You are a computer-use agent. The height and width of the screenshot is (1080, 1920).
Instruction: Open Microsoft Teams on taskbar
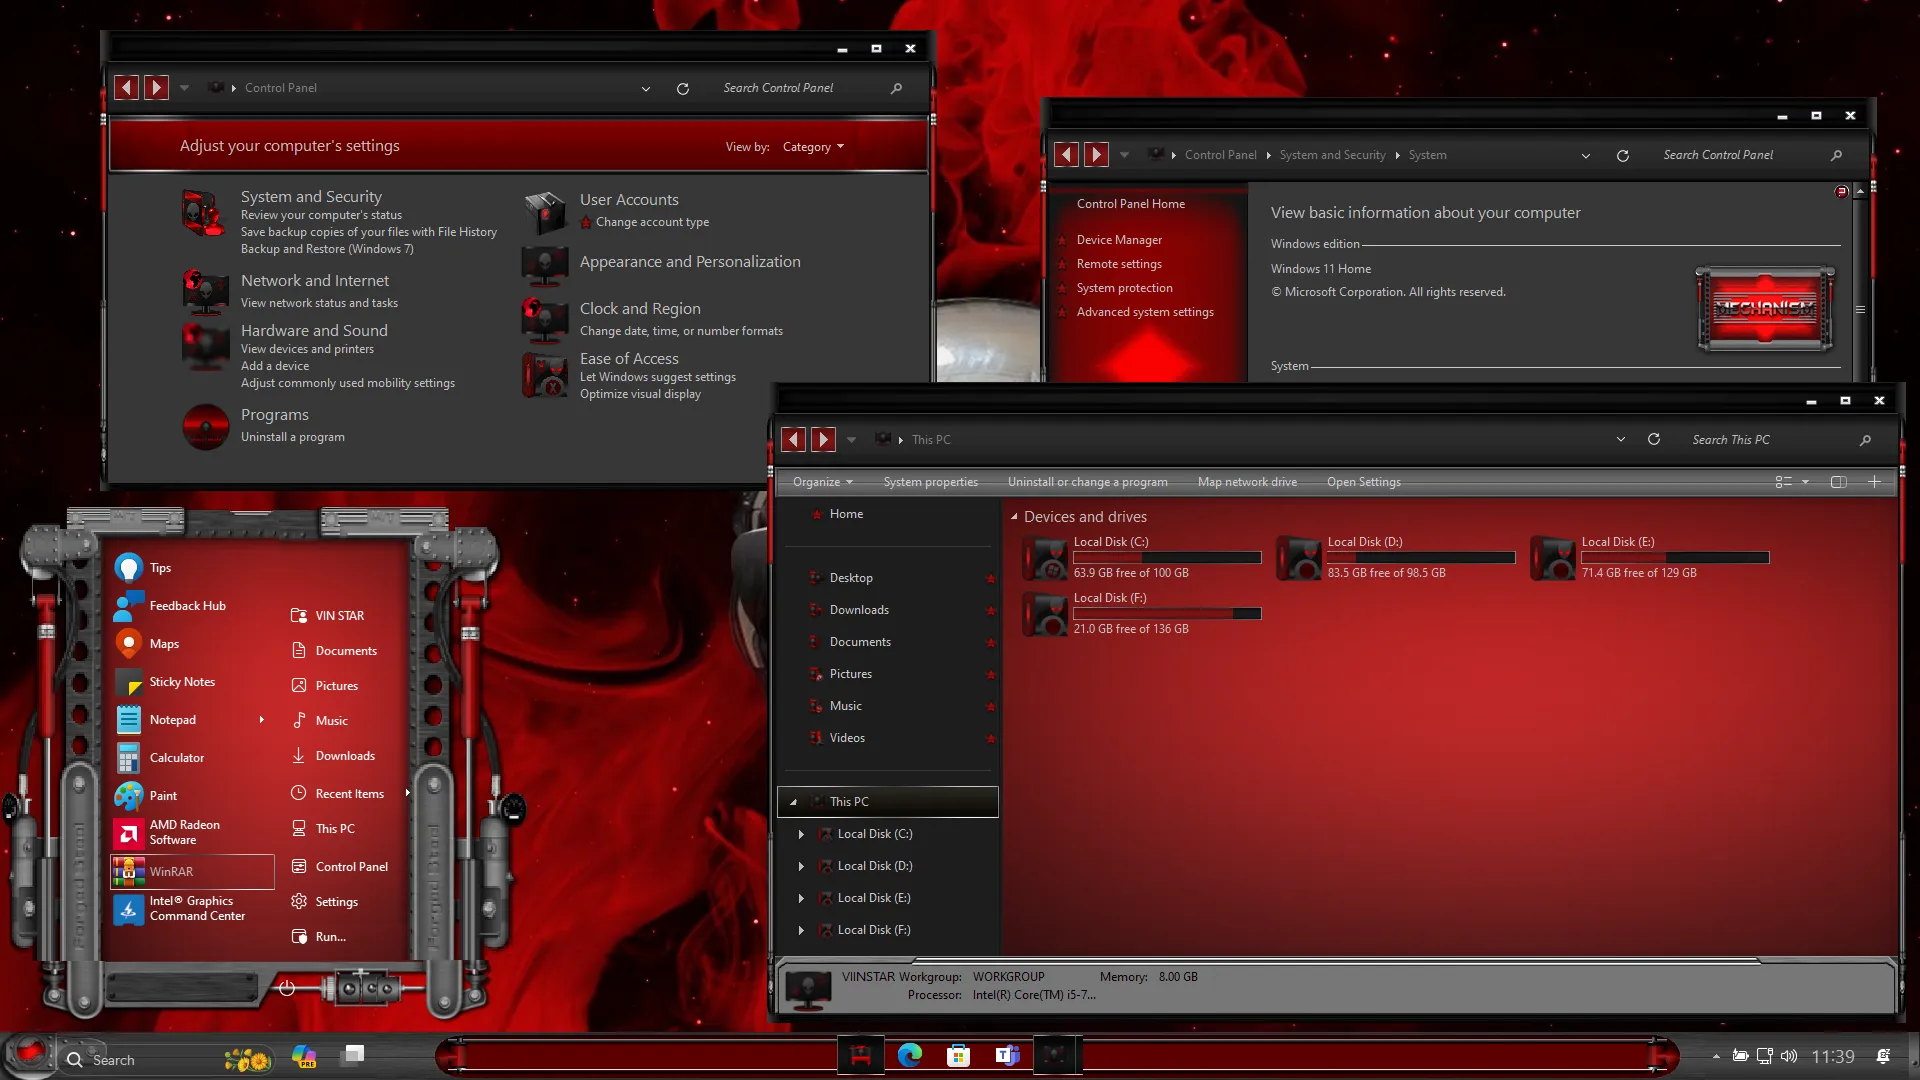(x=1007, y=1056)
